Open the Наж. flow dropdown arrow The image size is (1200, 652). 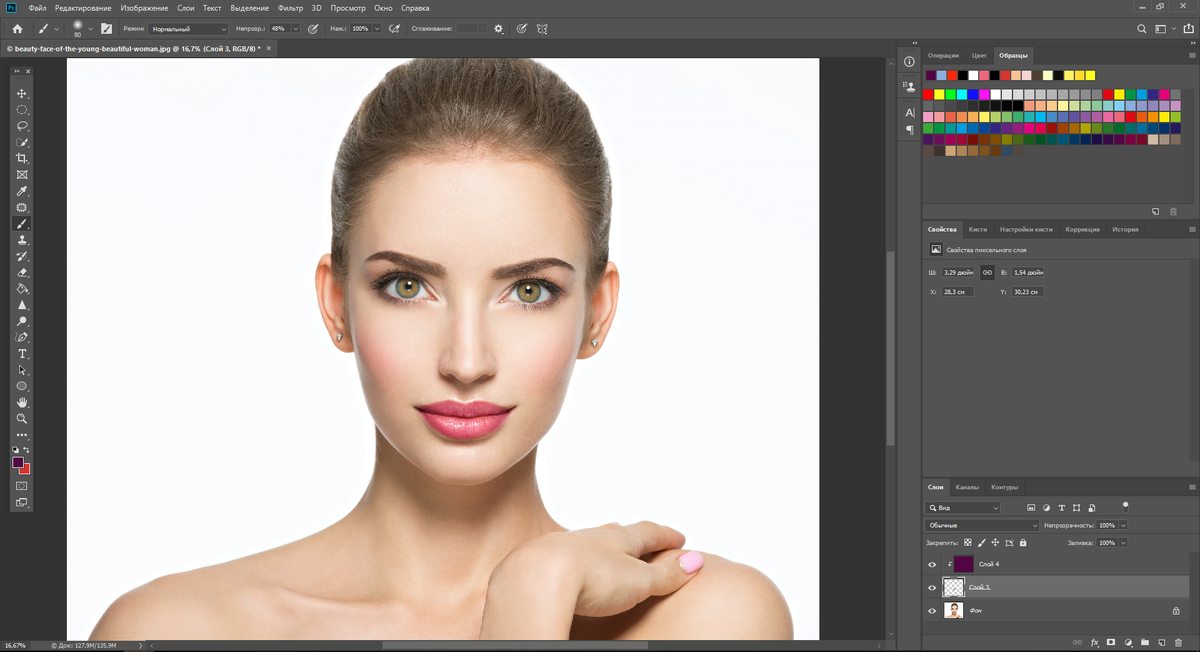pos(377,29)
